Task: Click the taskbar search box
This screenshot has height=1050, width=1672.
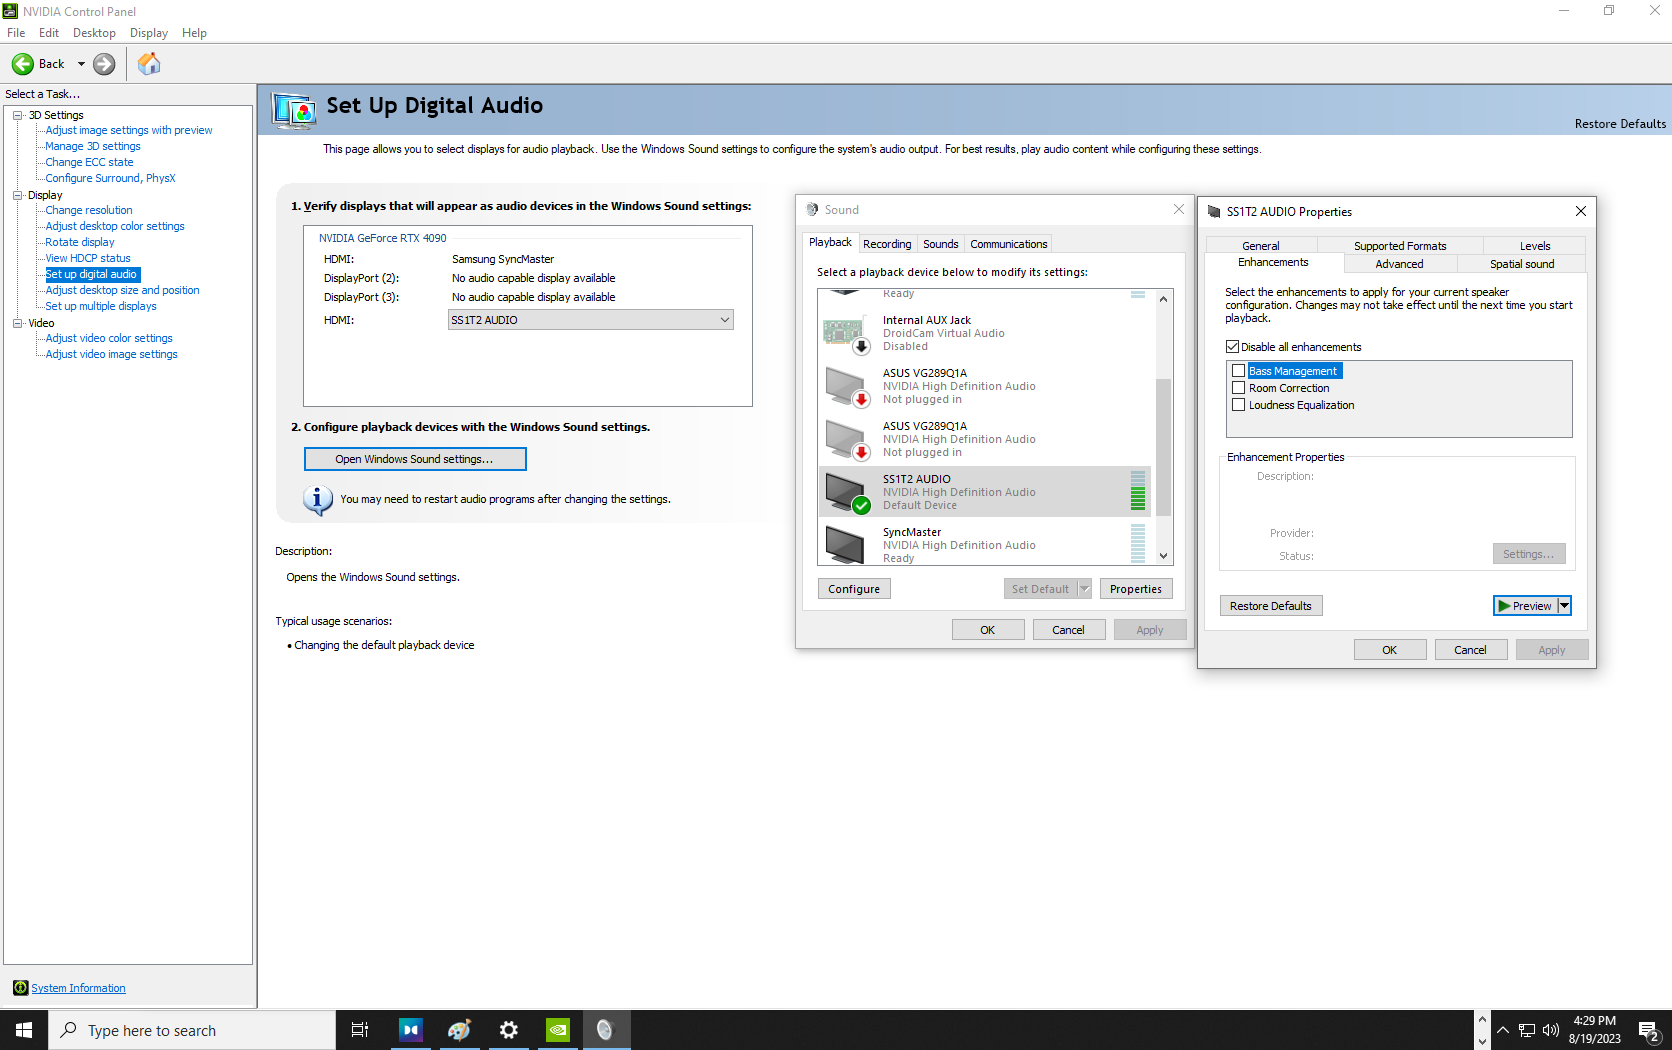Action: 192,1030
